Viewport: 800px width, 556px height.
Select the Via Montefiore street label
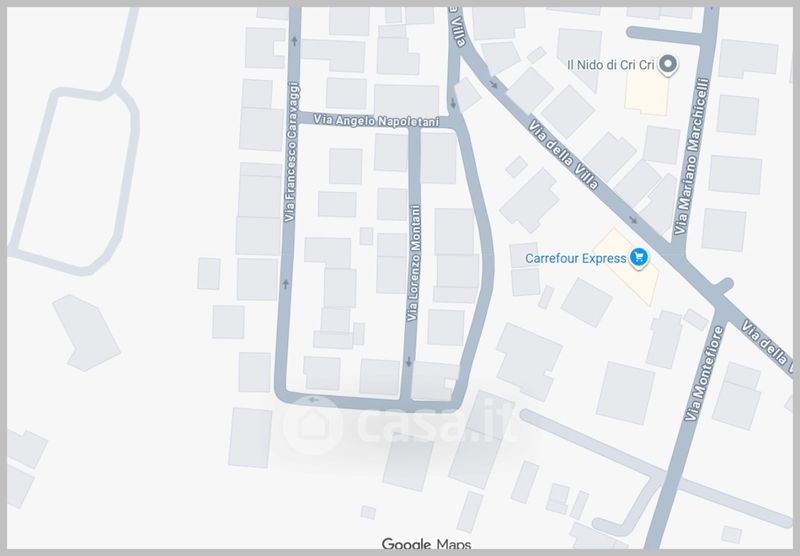[x=704, y=373]
